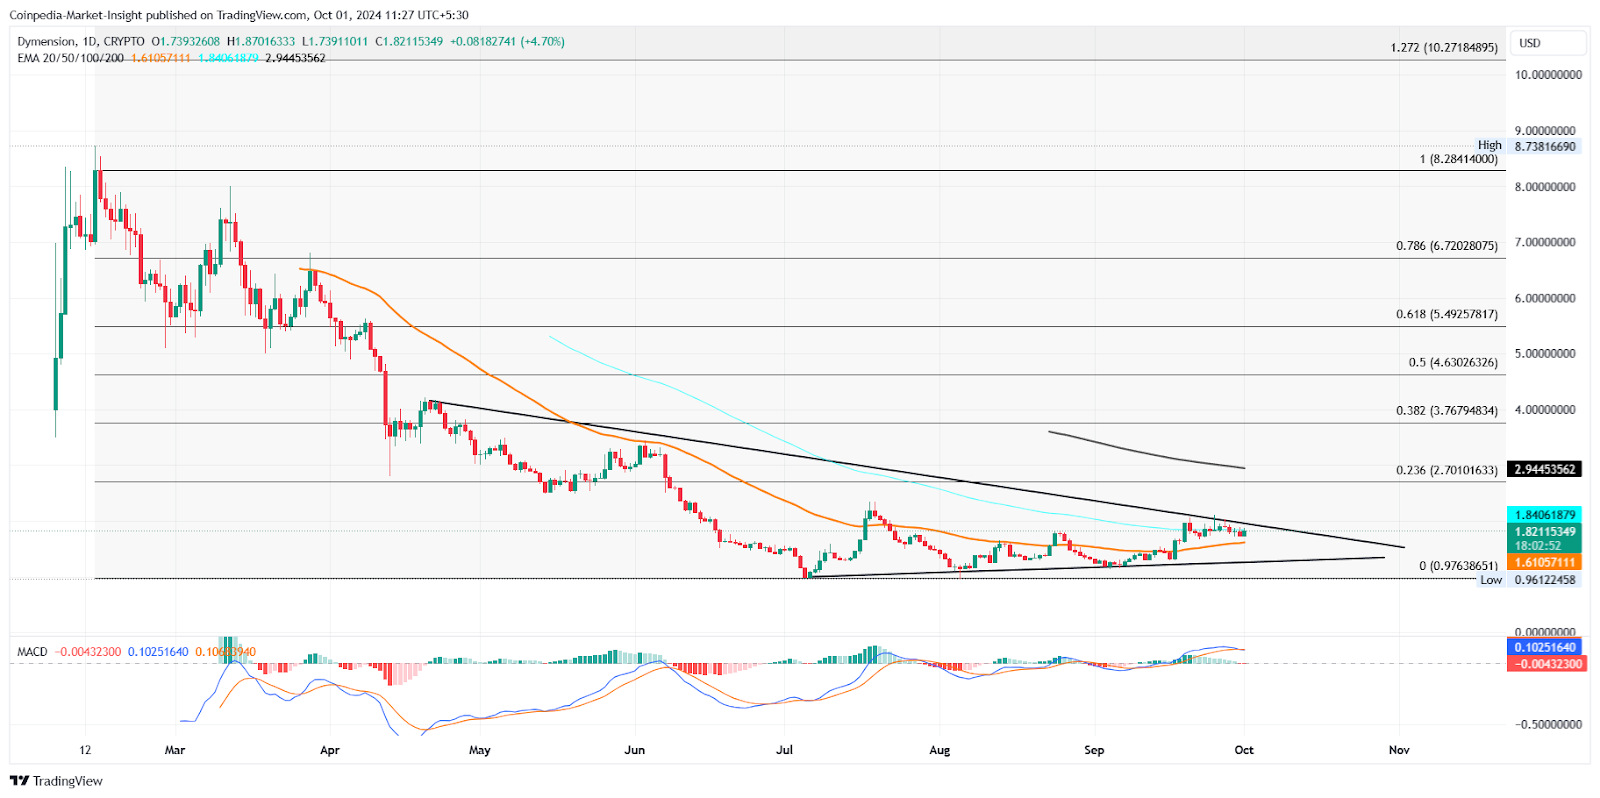Click MACD legend value 0.10251640 in blue
1600x798 pixels.
point(158,652)
